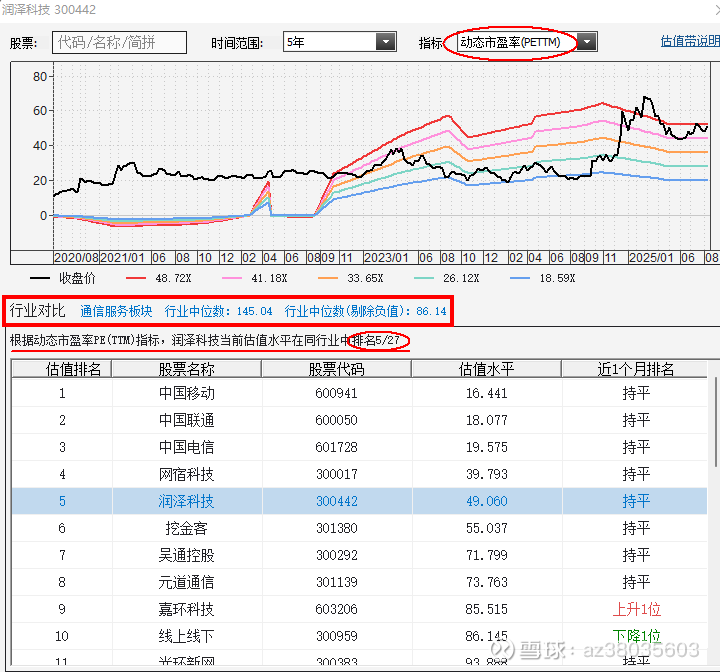Viewport: 720px width, 672px height.
Task: Click the 行业中位数: 145.04 label
Action: [218, 311]
